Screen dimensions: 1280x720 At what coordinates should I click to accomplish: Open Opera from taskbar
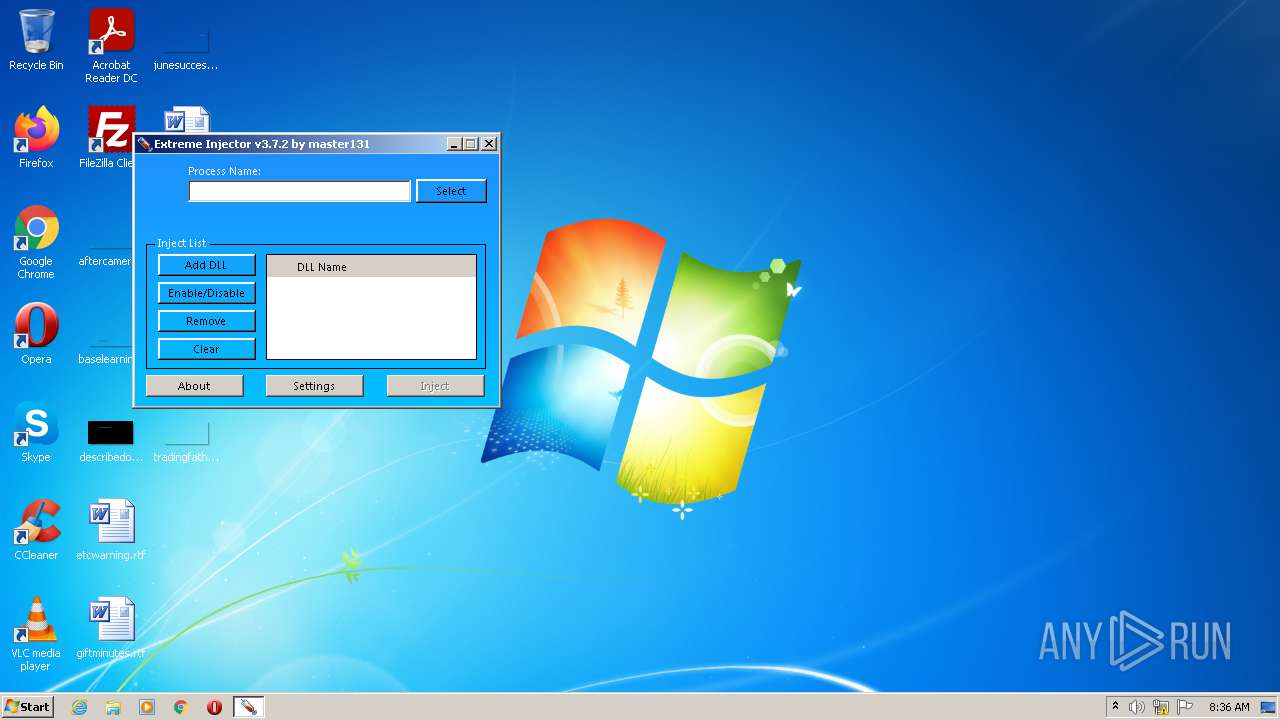214,707
